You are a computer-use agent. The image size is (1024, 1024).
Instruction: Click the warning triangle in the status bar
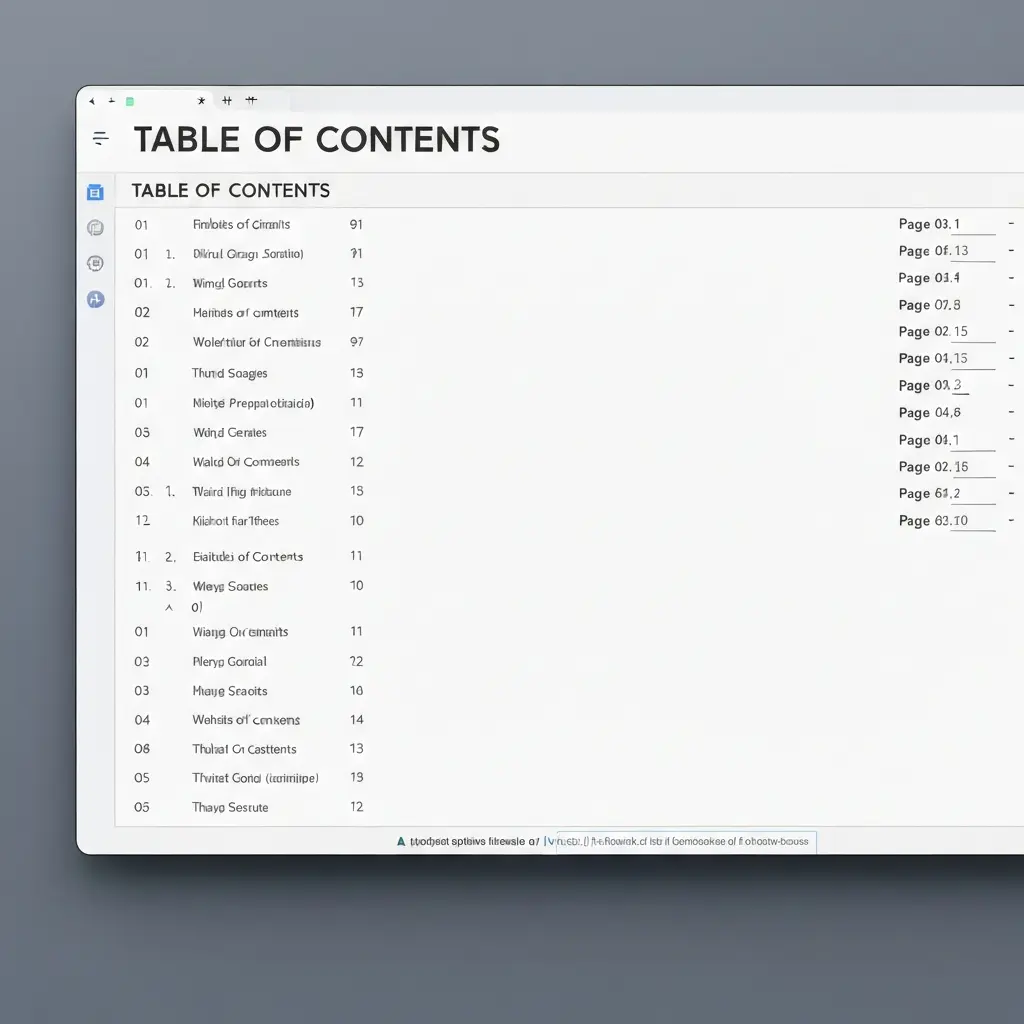pos(401,841)
